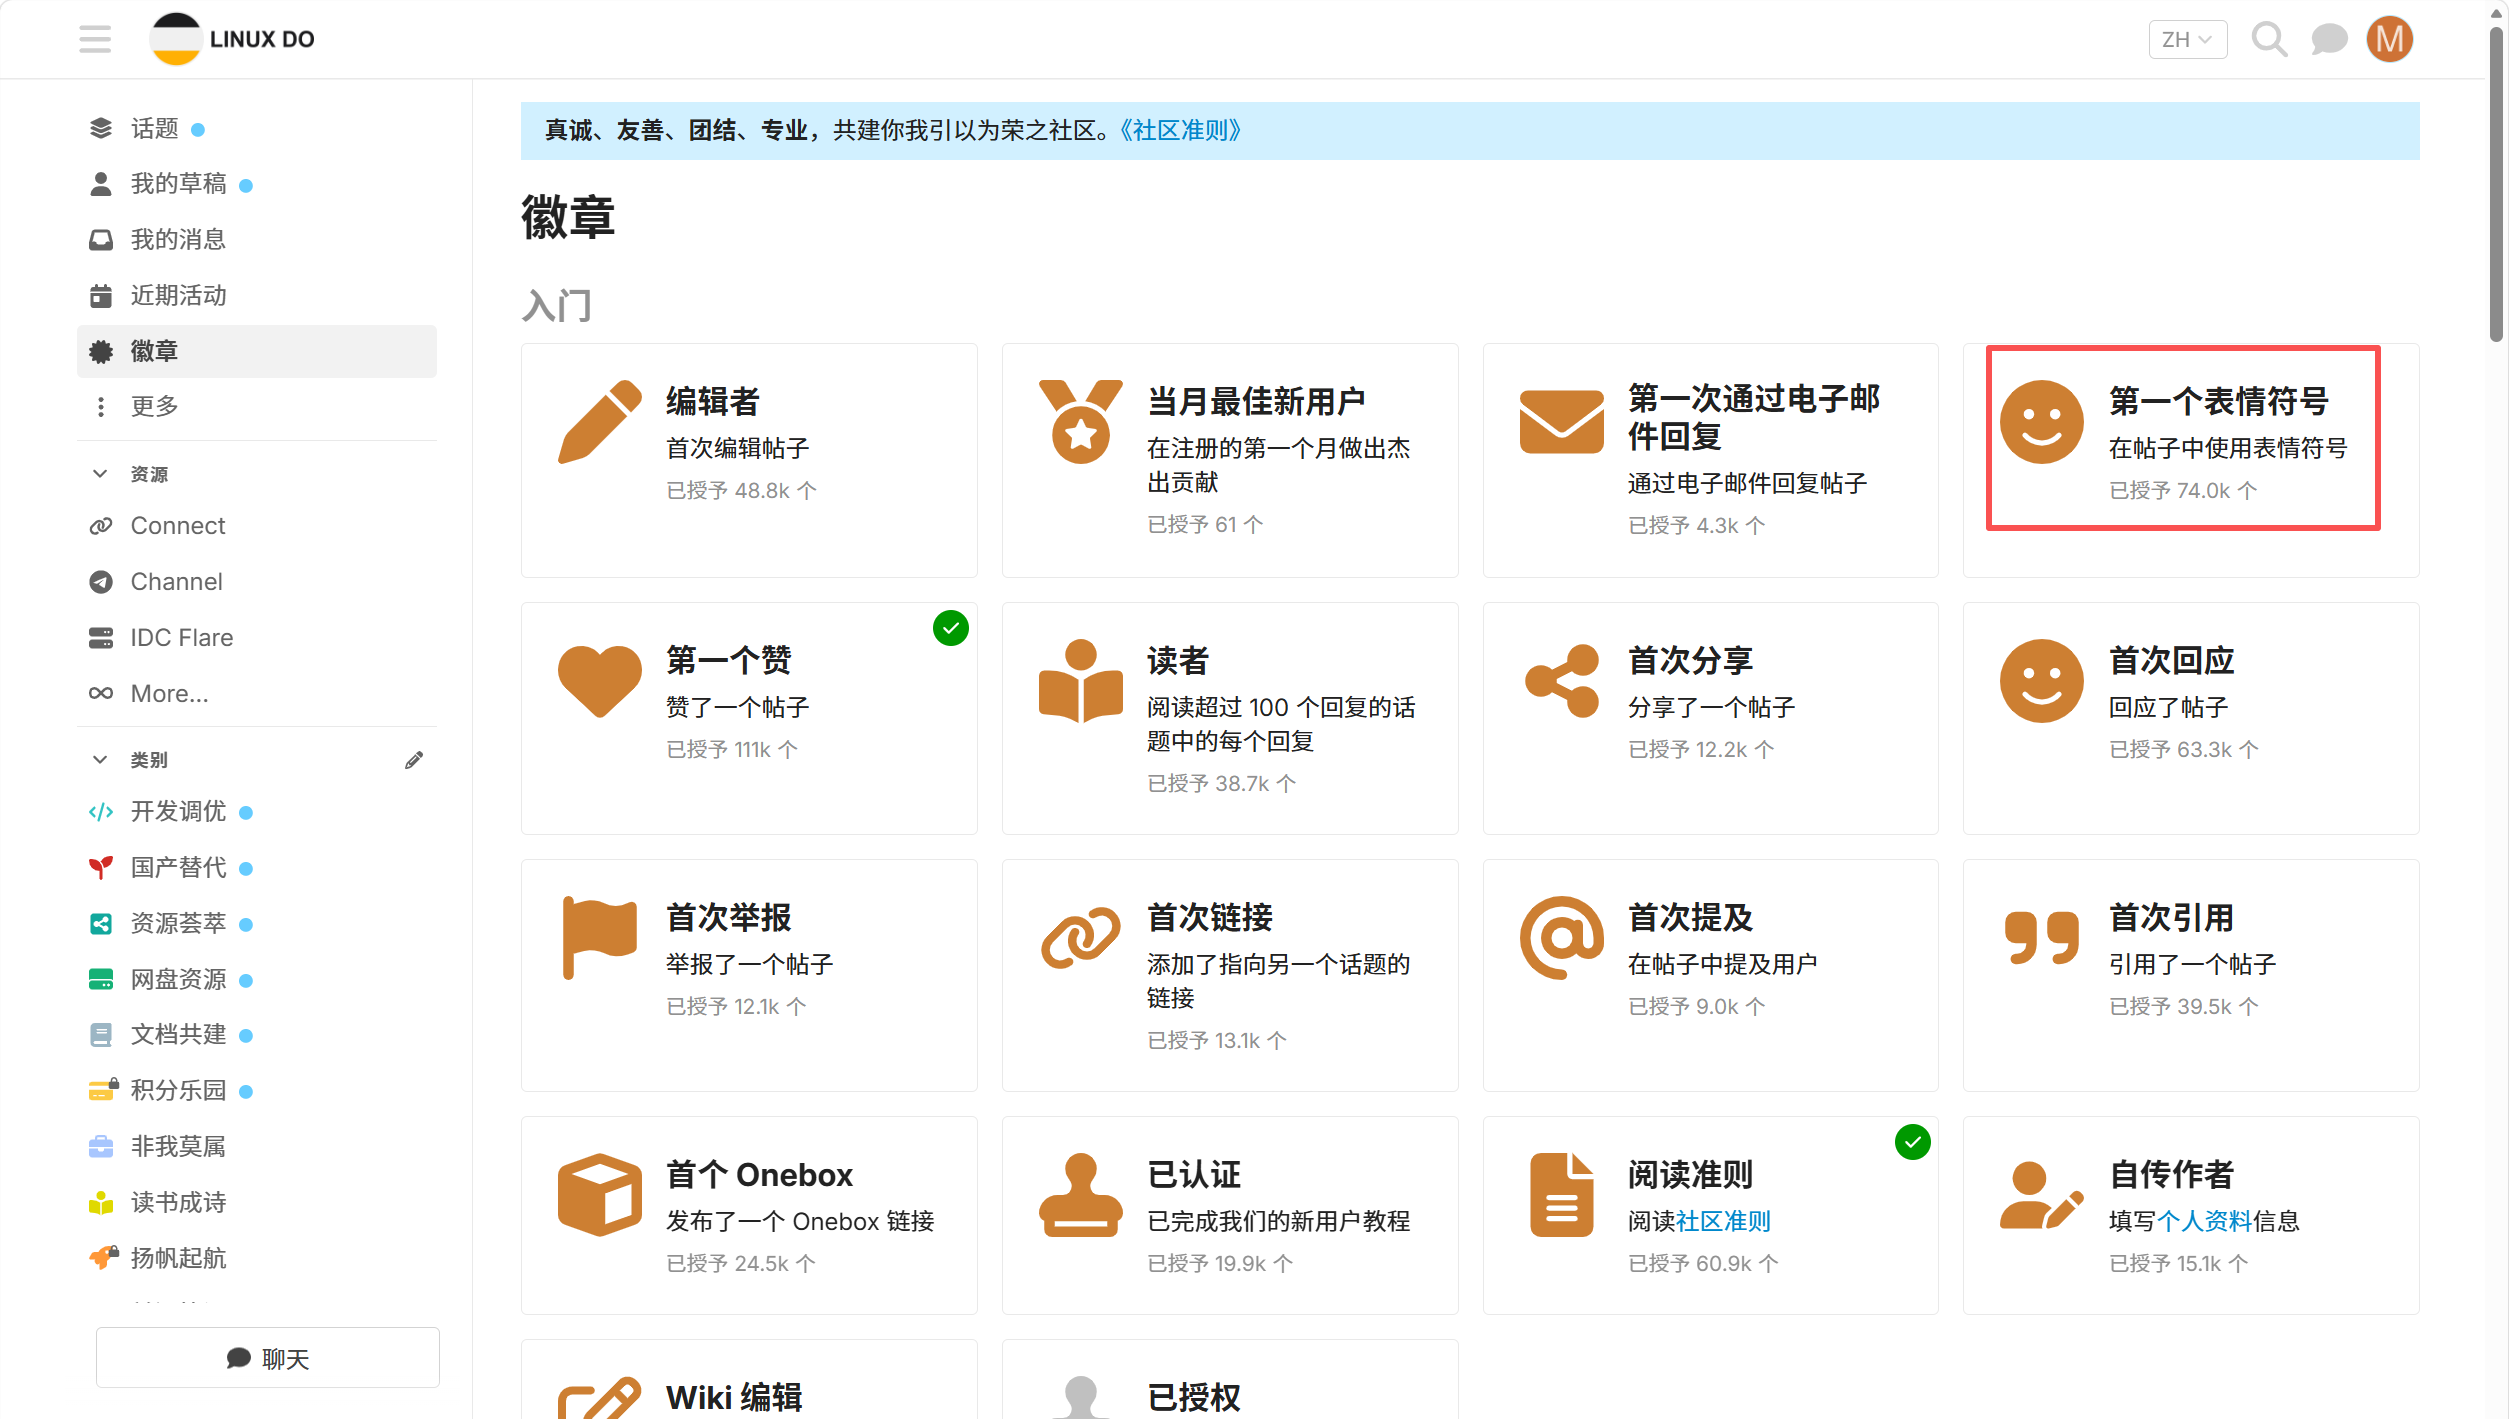Click the 已认证 stamp icon
Image resolution: width=2513 pixels, height=1419 pixels.
tap(1080, 1195)
